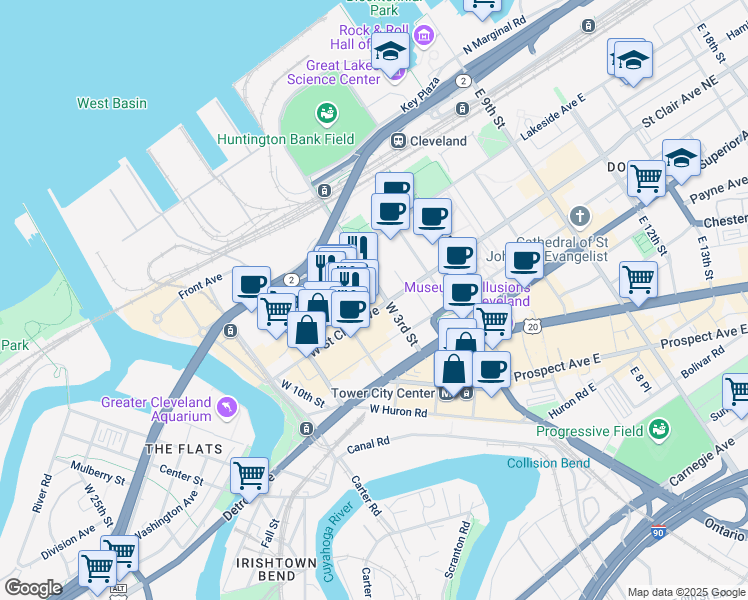Click the transit station icon on N Marginal Rd
Image resolution: width=748 pixels, height=600 pixels.
589,26
